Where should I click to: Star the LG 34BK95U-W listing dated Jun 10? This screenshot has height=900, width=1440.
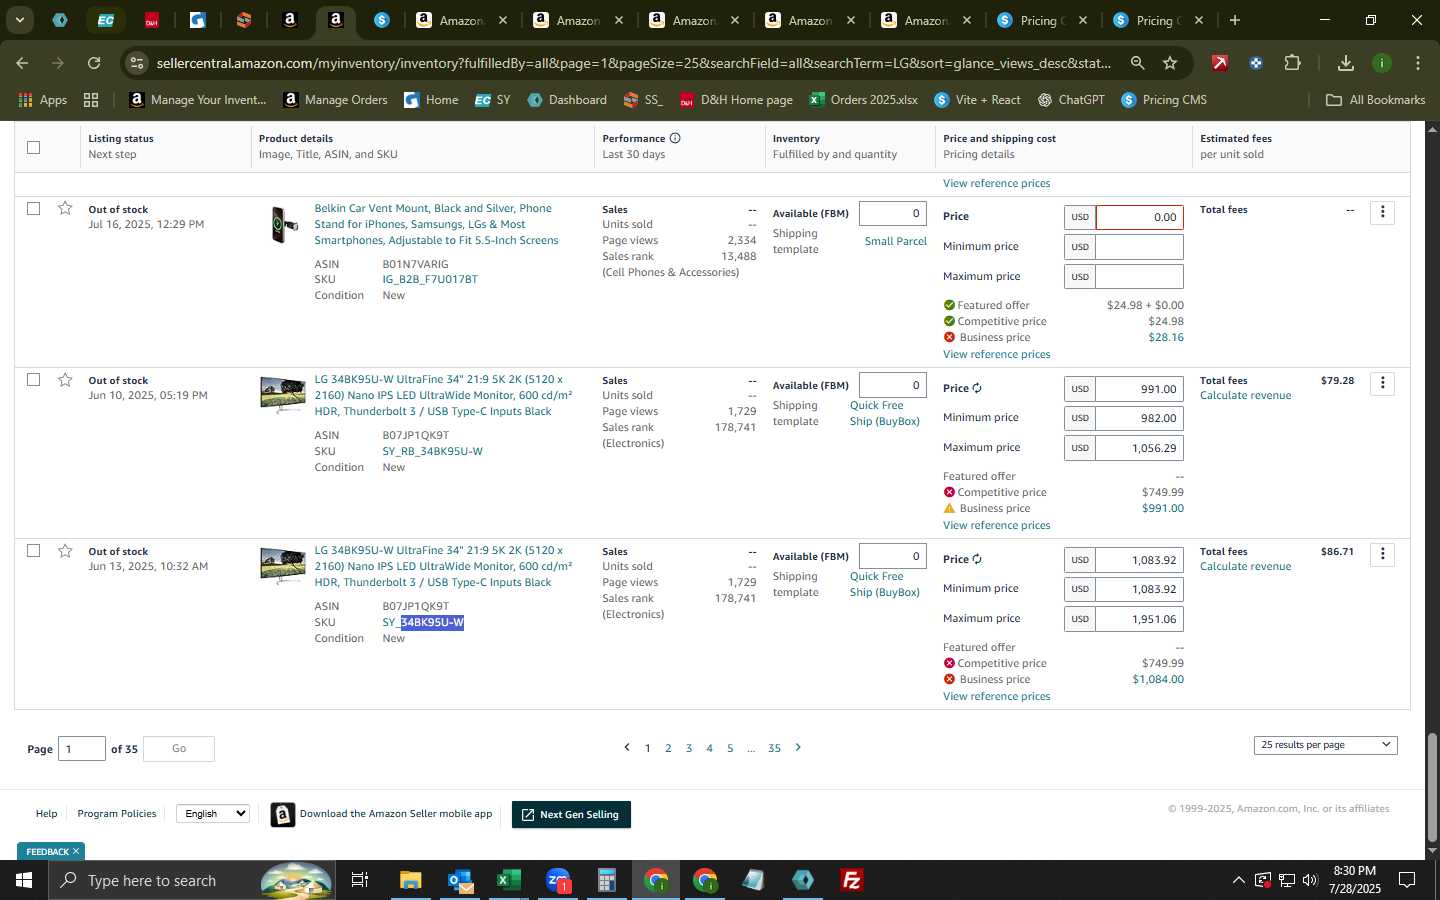point(65,379)
